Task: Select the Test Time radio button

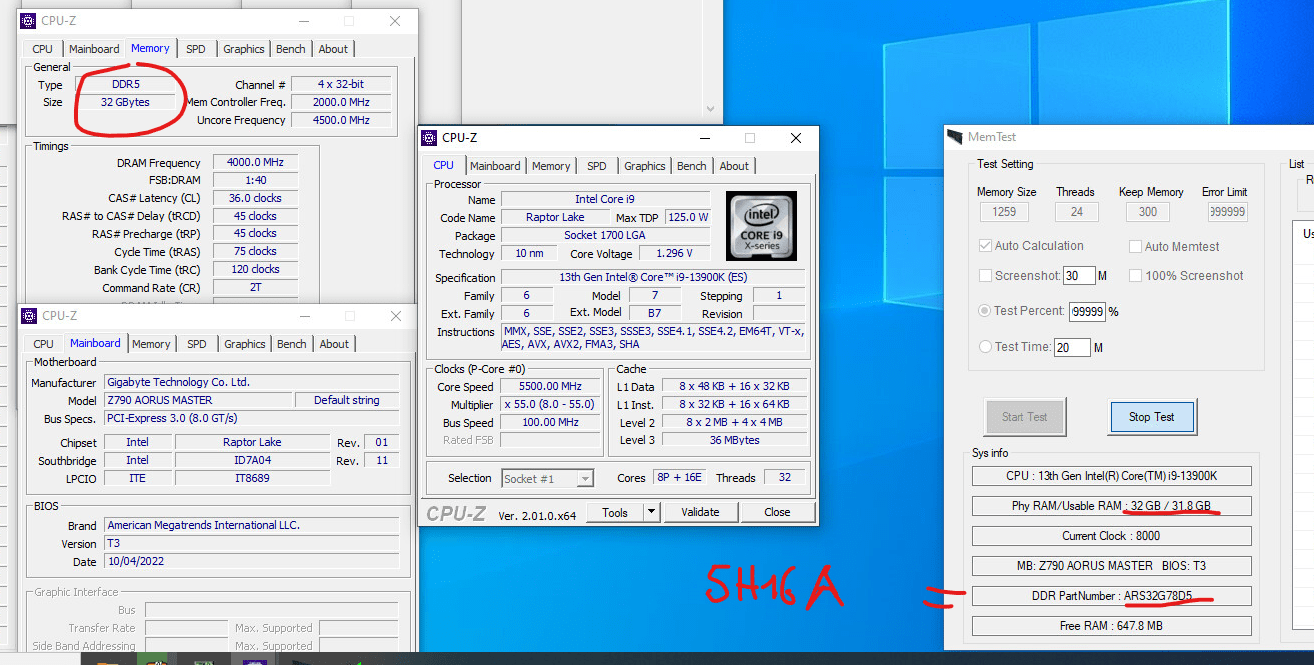Action: (986, 347)
